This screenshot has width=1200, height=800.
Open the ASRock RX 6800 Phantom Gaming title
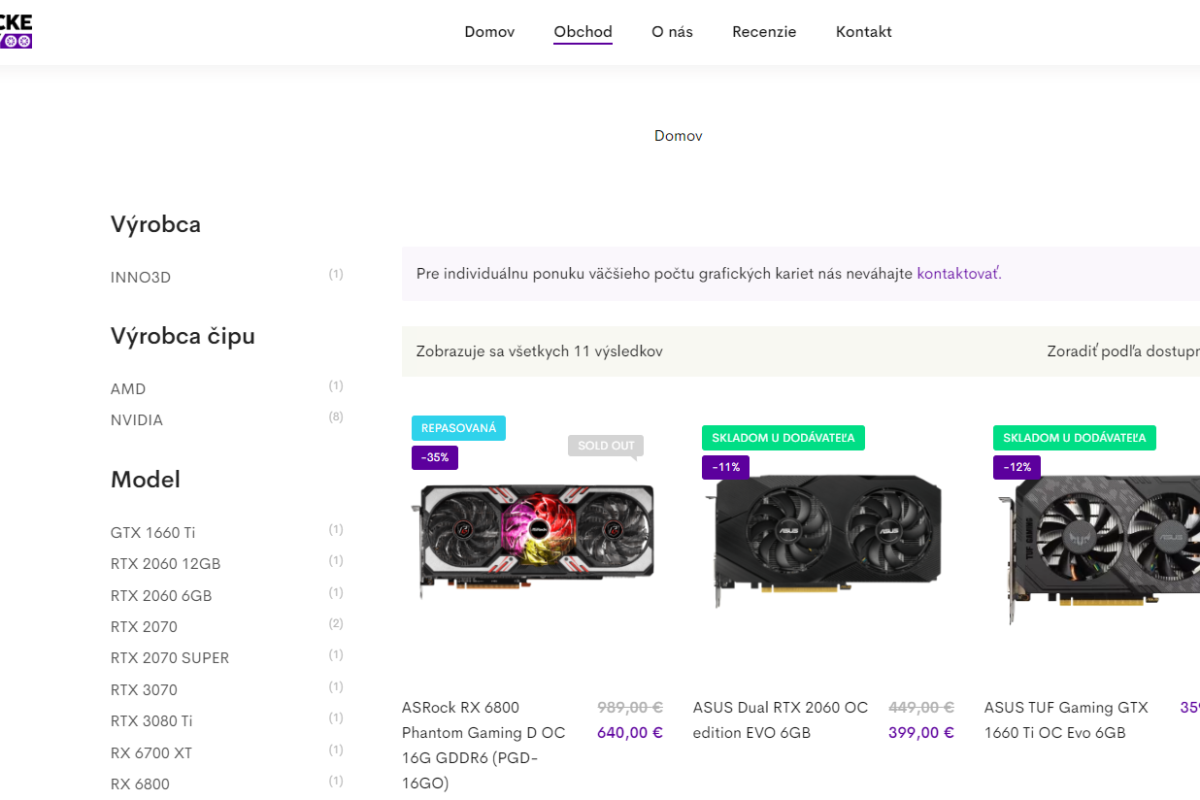(x=484, y=745)
